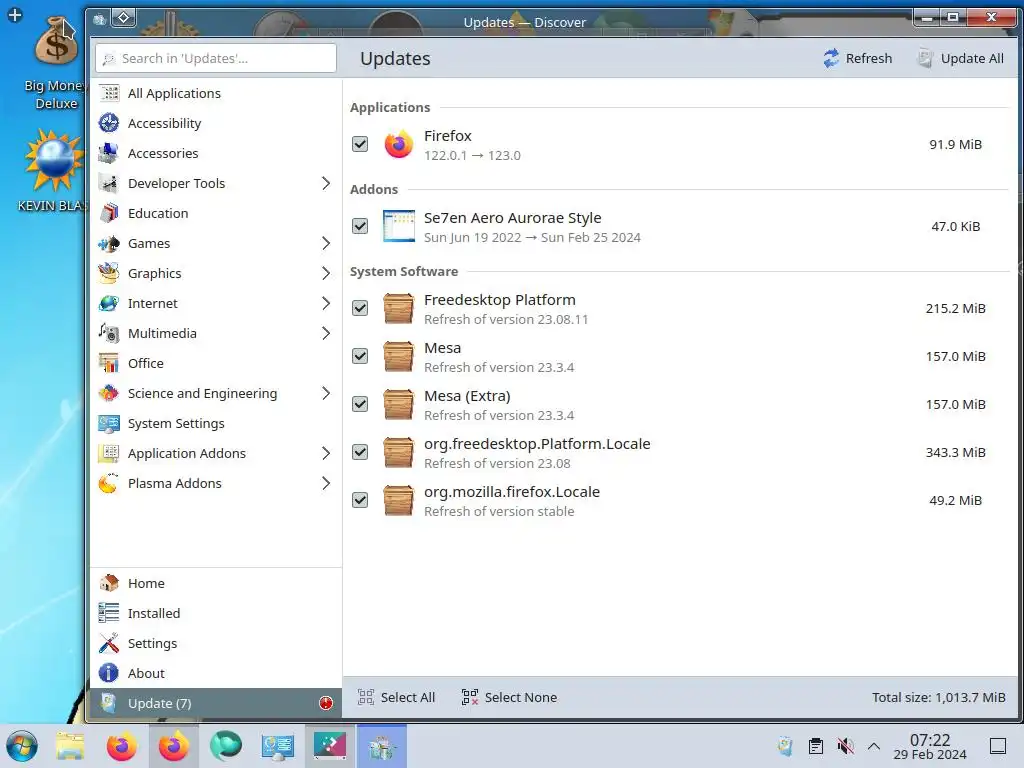Click the Total size: 1,013.7 MiB text
This screenshot has width=1024, height=768.
938,697
